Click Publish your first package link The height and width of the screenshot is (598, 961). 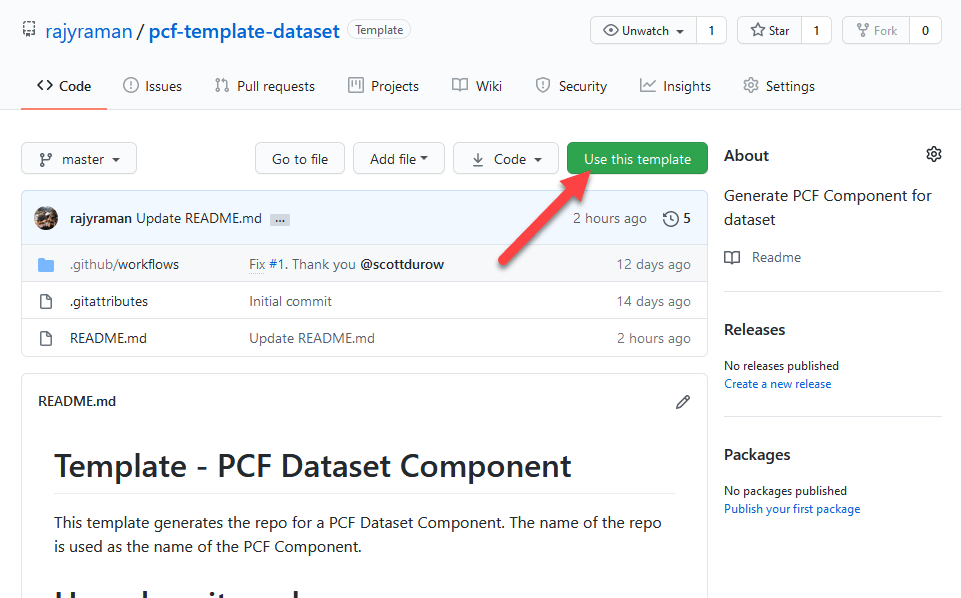coord(791,509)
